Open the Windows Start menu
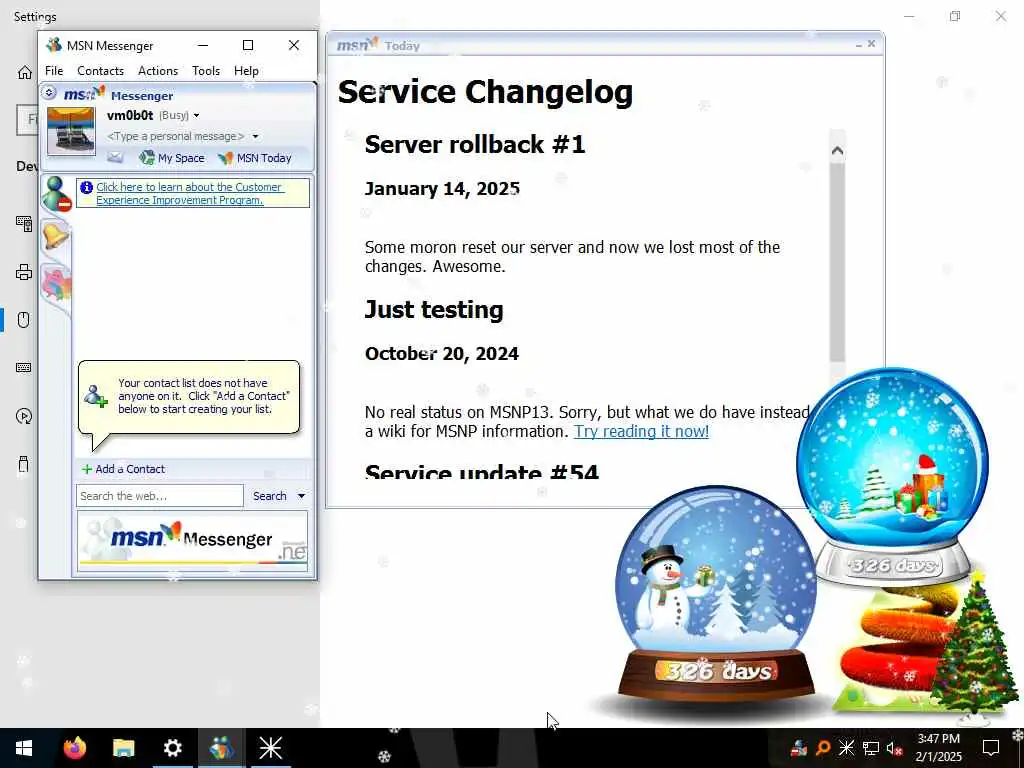 24,748
